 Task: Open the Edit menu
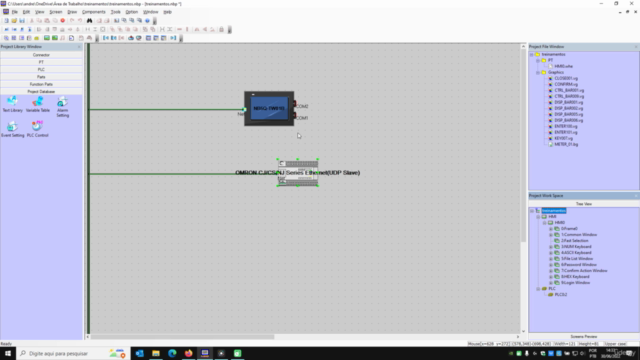coord(26,12)
